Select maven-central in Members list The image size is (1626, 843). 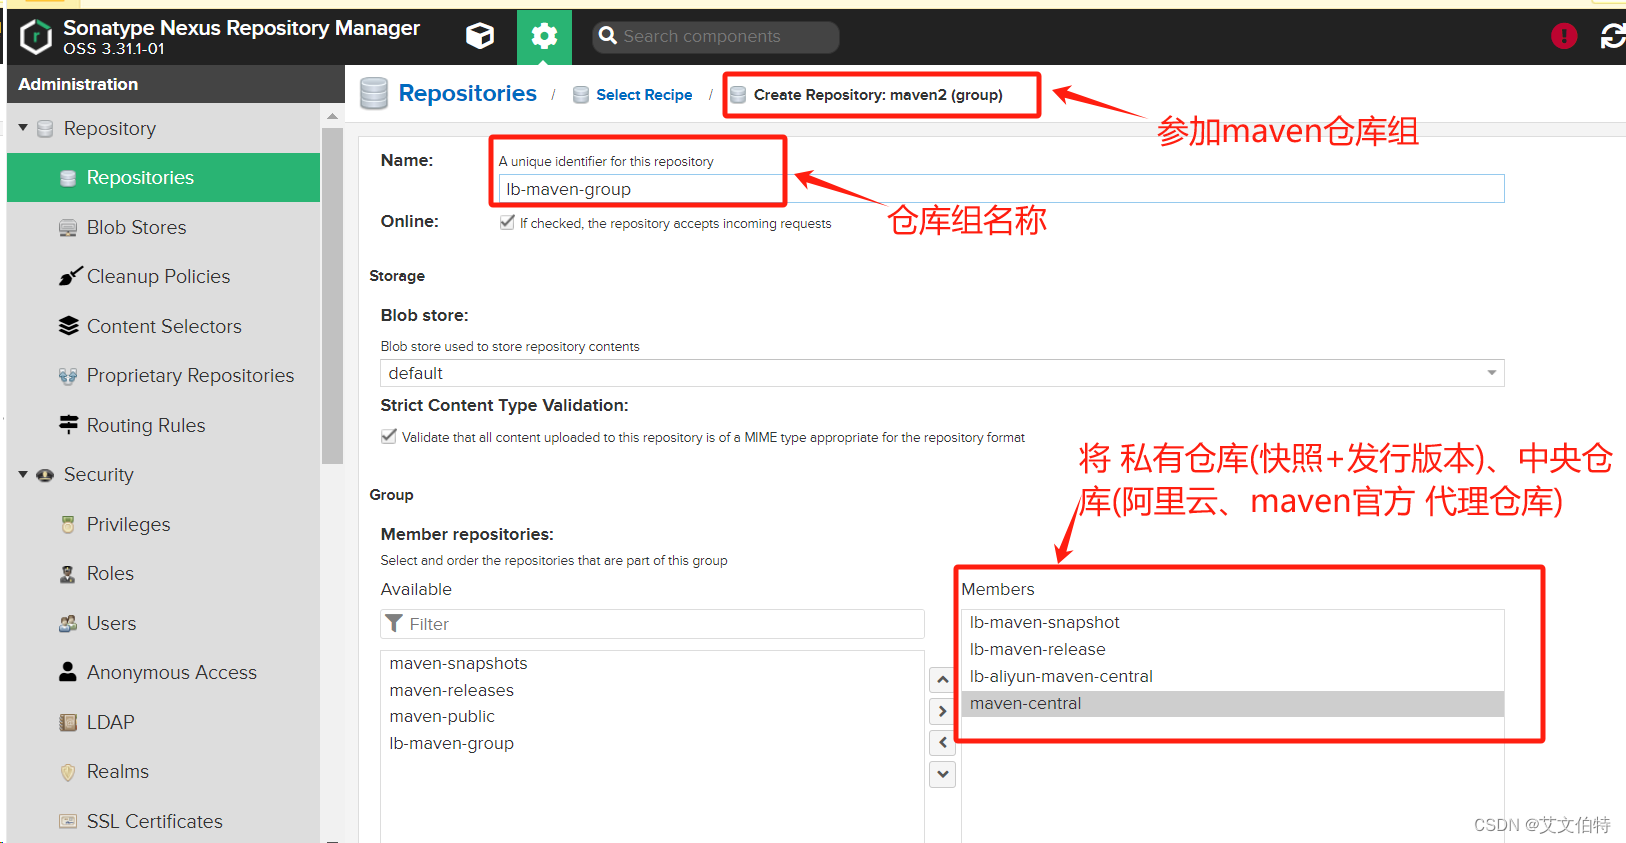tap(1233, 703)
